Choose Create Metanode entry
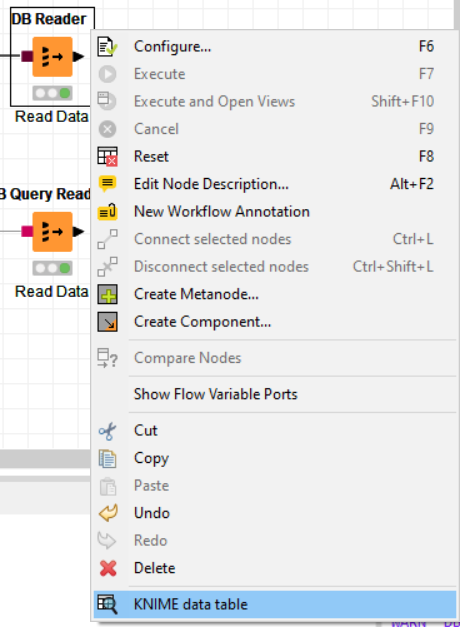This screenshot has height=627, width=460. [274, 294]
